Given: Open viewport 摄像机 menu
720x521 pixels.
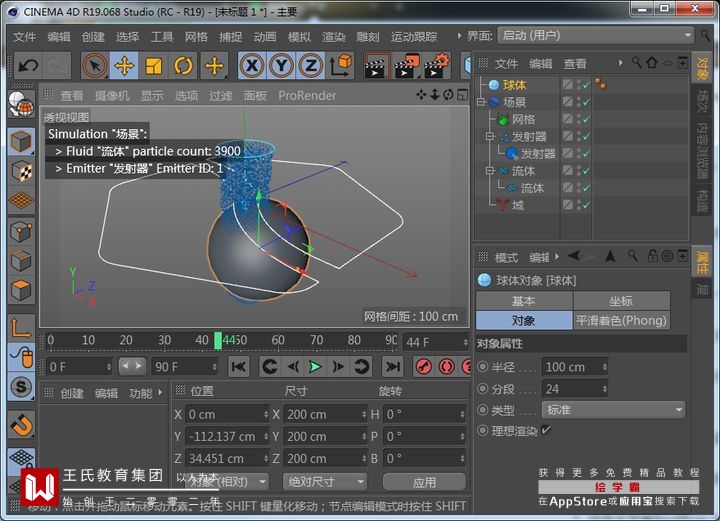Looking at the screenshot, I should [112, 95].
